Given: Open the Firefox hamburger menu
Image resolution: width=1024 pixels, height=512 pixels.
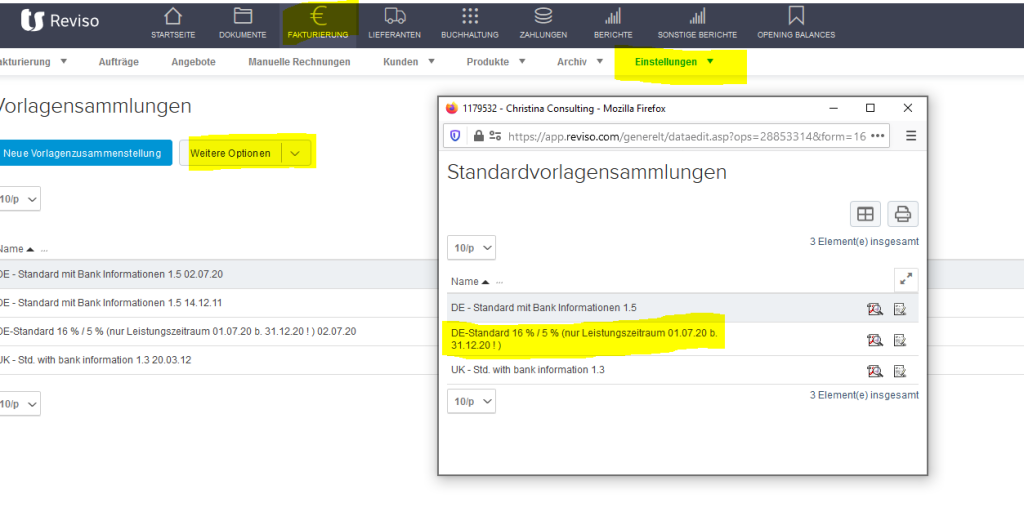Looking at the screenshot, I should 911,136.
